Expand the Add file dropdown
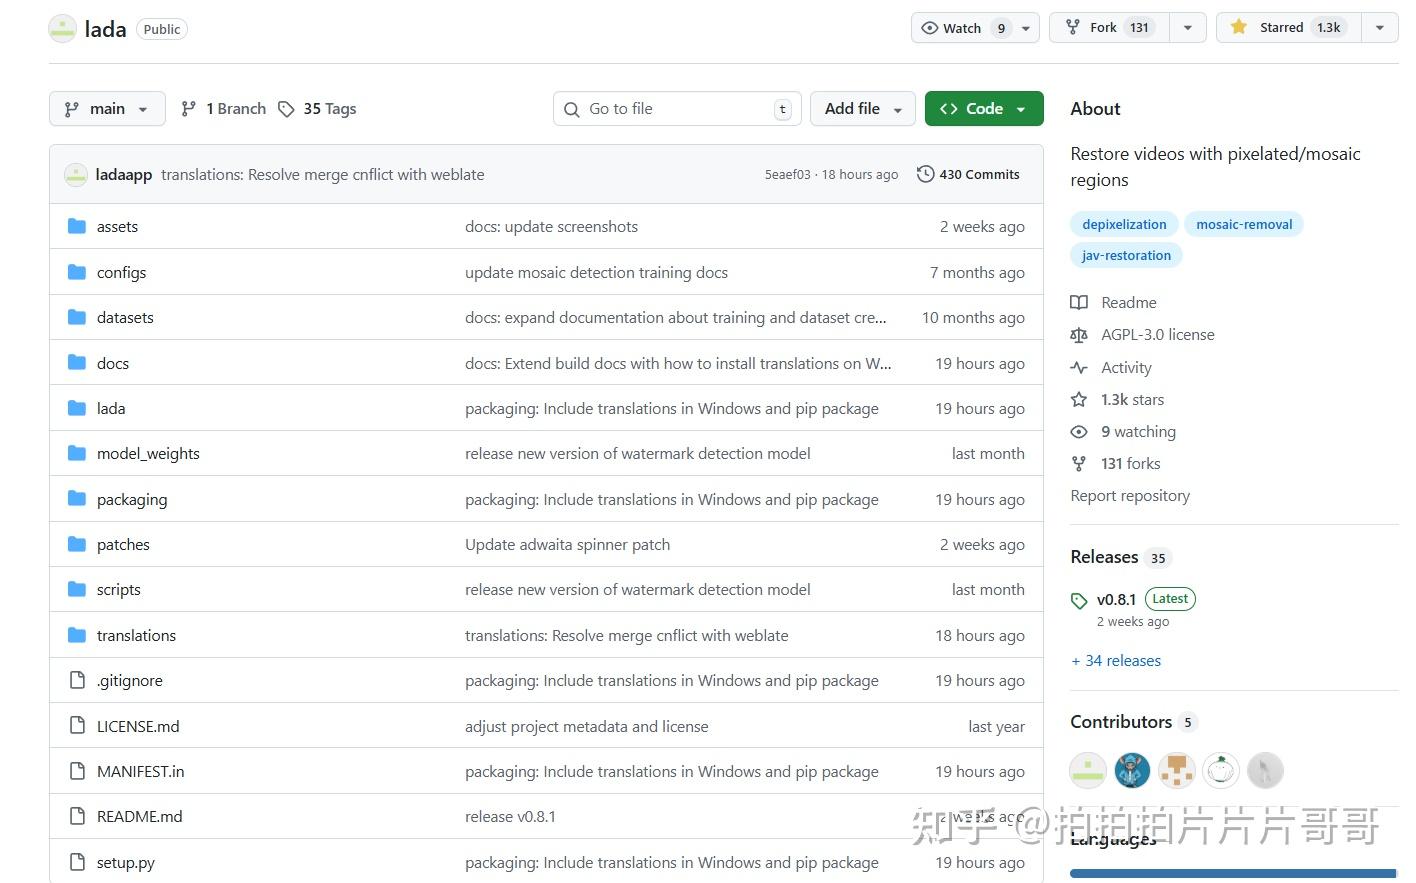Screen dimensions: 1416x883 [863, 109]
